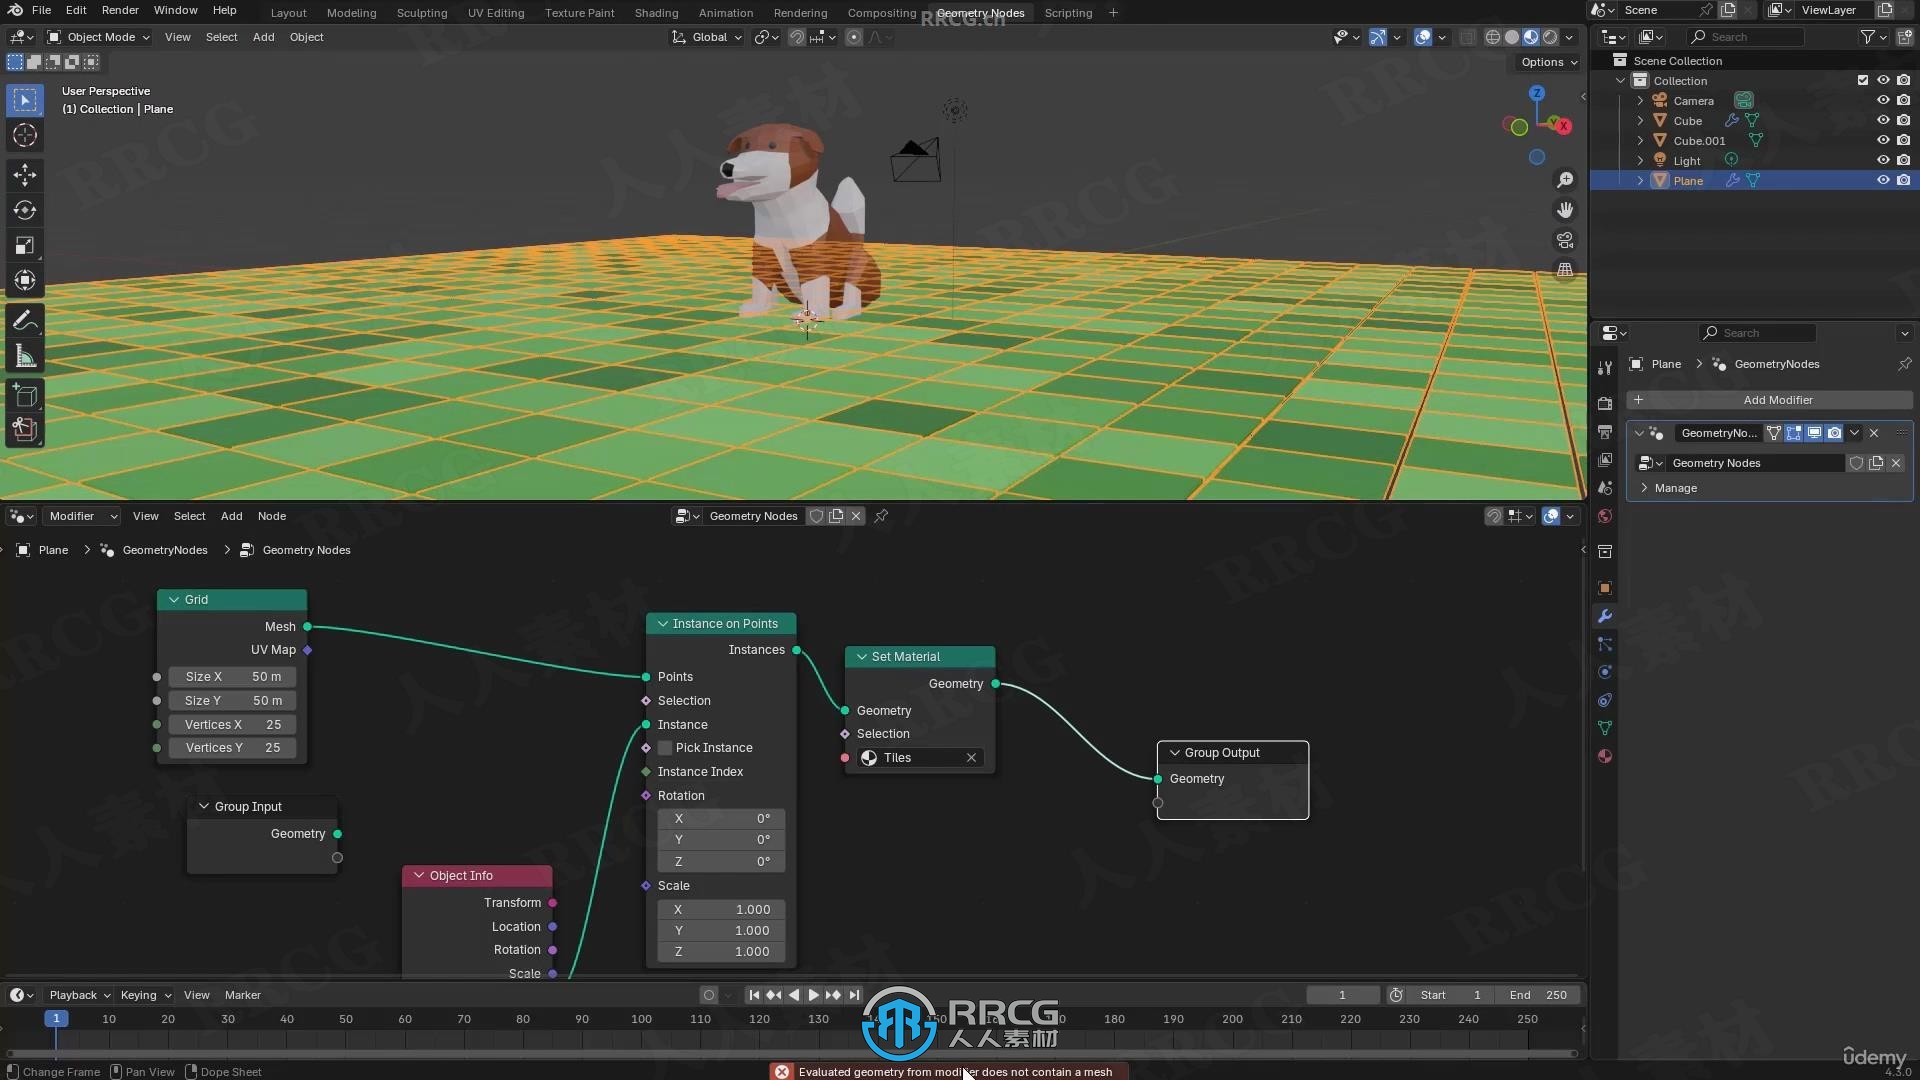This screenshot has height=1080, width=1920.
Task: Open the Options dropdown in viewport
Action: coord(1549,62)
